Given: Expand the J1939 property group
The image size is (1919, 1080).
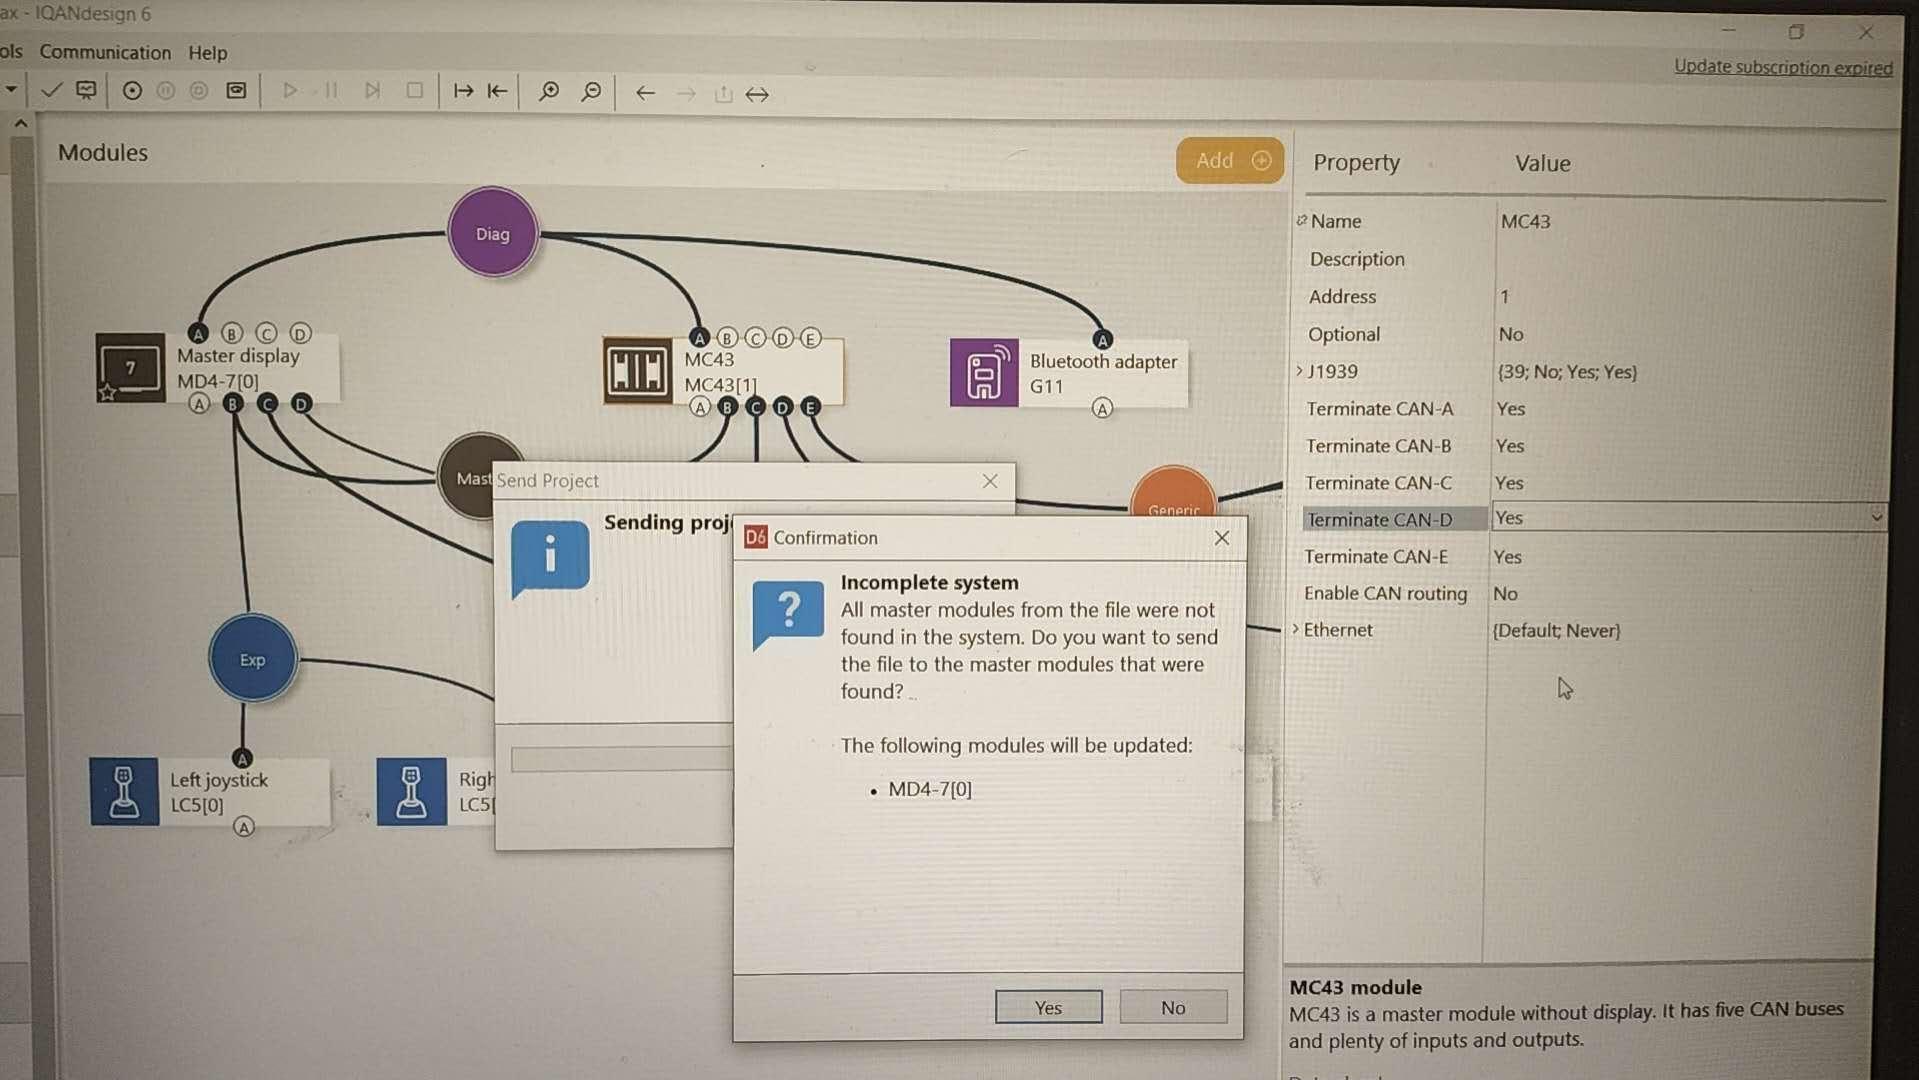Looking at the screenshot, I should pyautogui.click(x=1299, y=371).
